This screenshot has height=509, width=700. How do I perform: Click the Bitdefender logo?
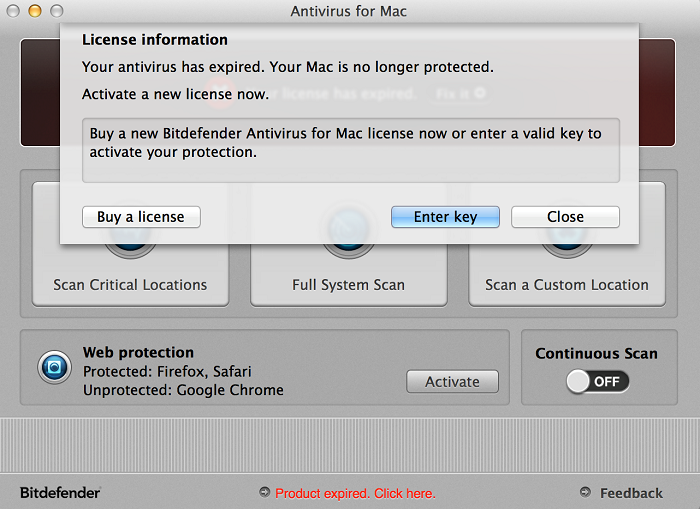(x=60, y=492)
